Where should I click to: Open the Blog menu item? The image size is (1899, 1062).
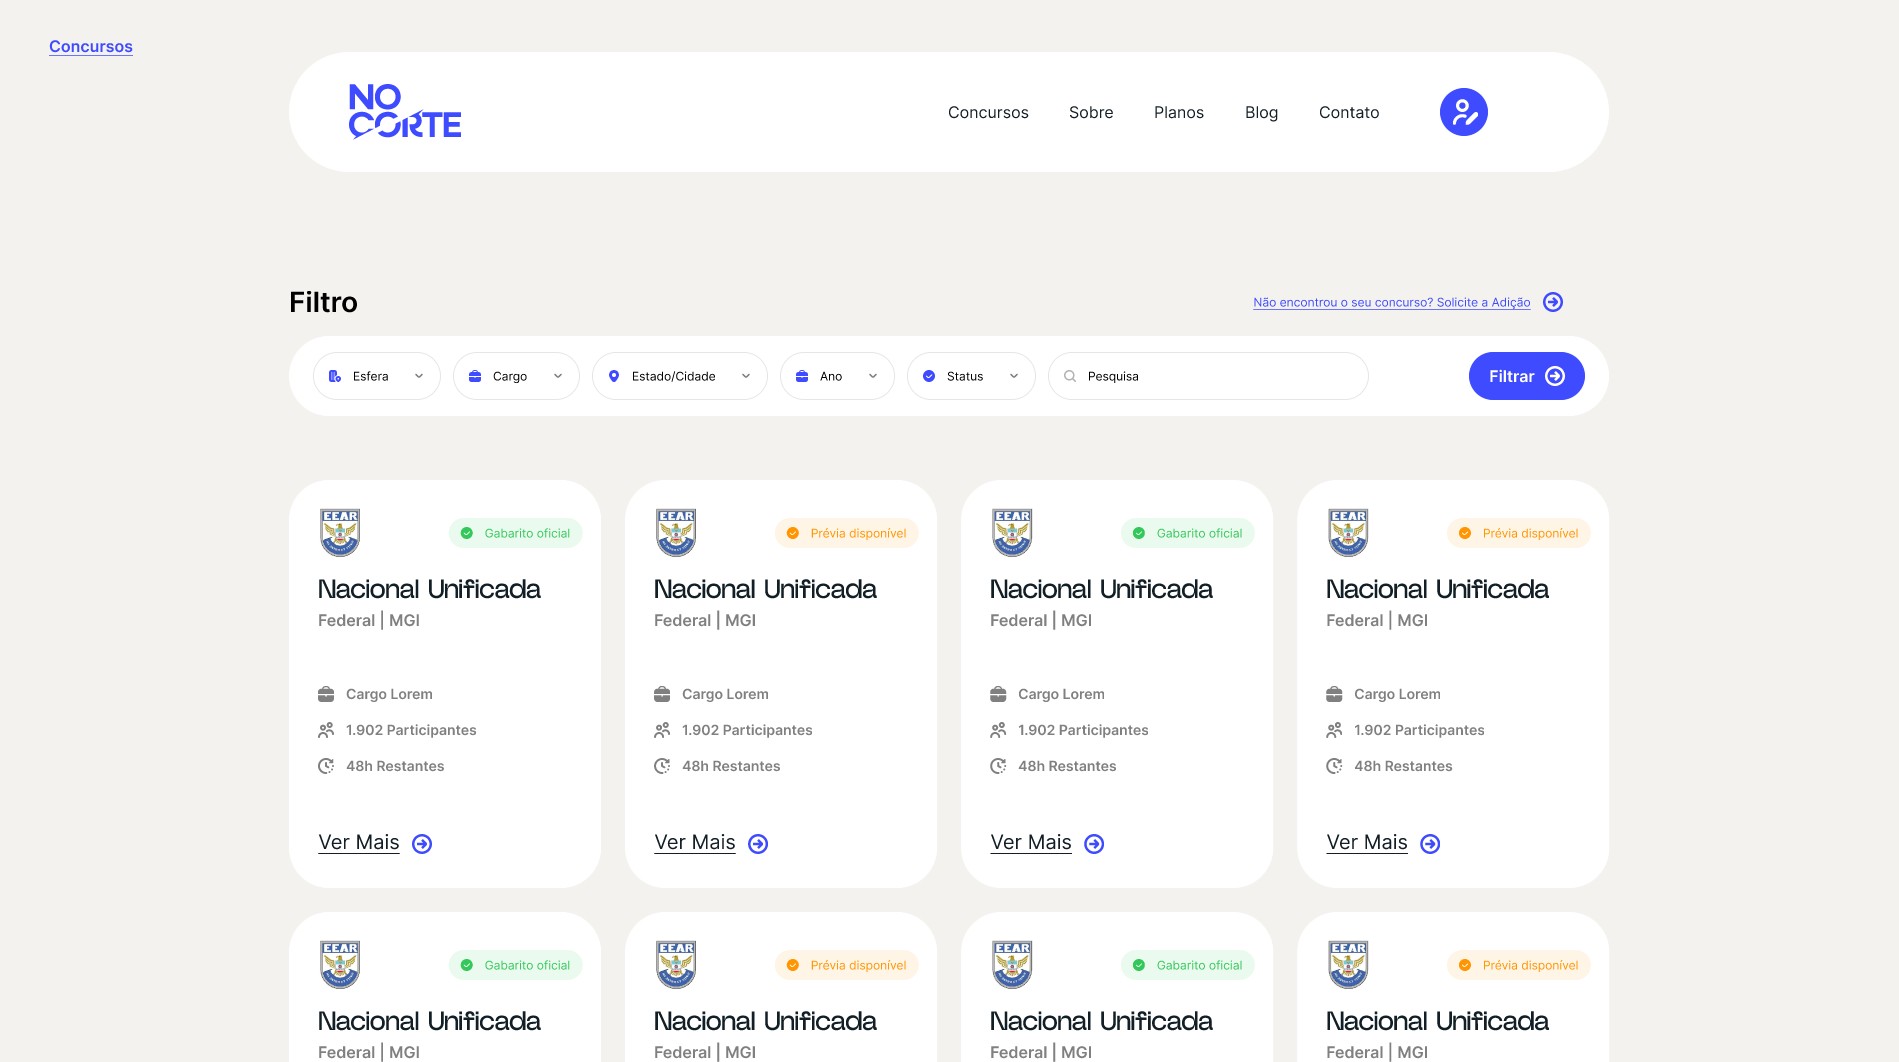click(1261, 112)
